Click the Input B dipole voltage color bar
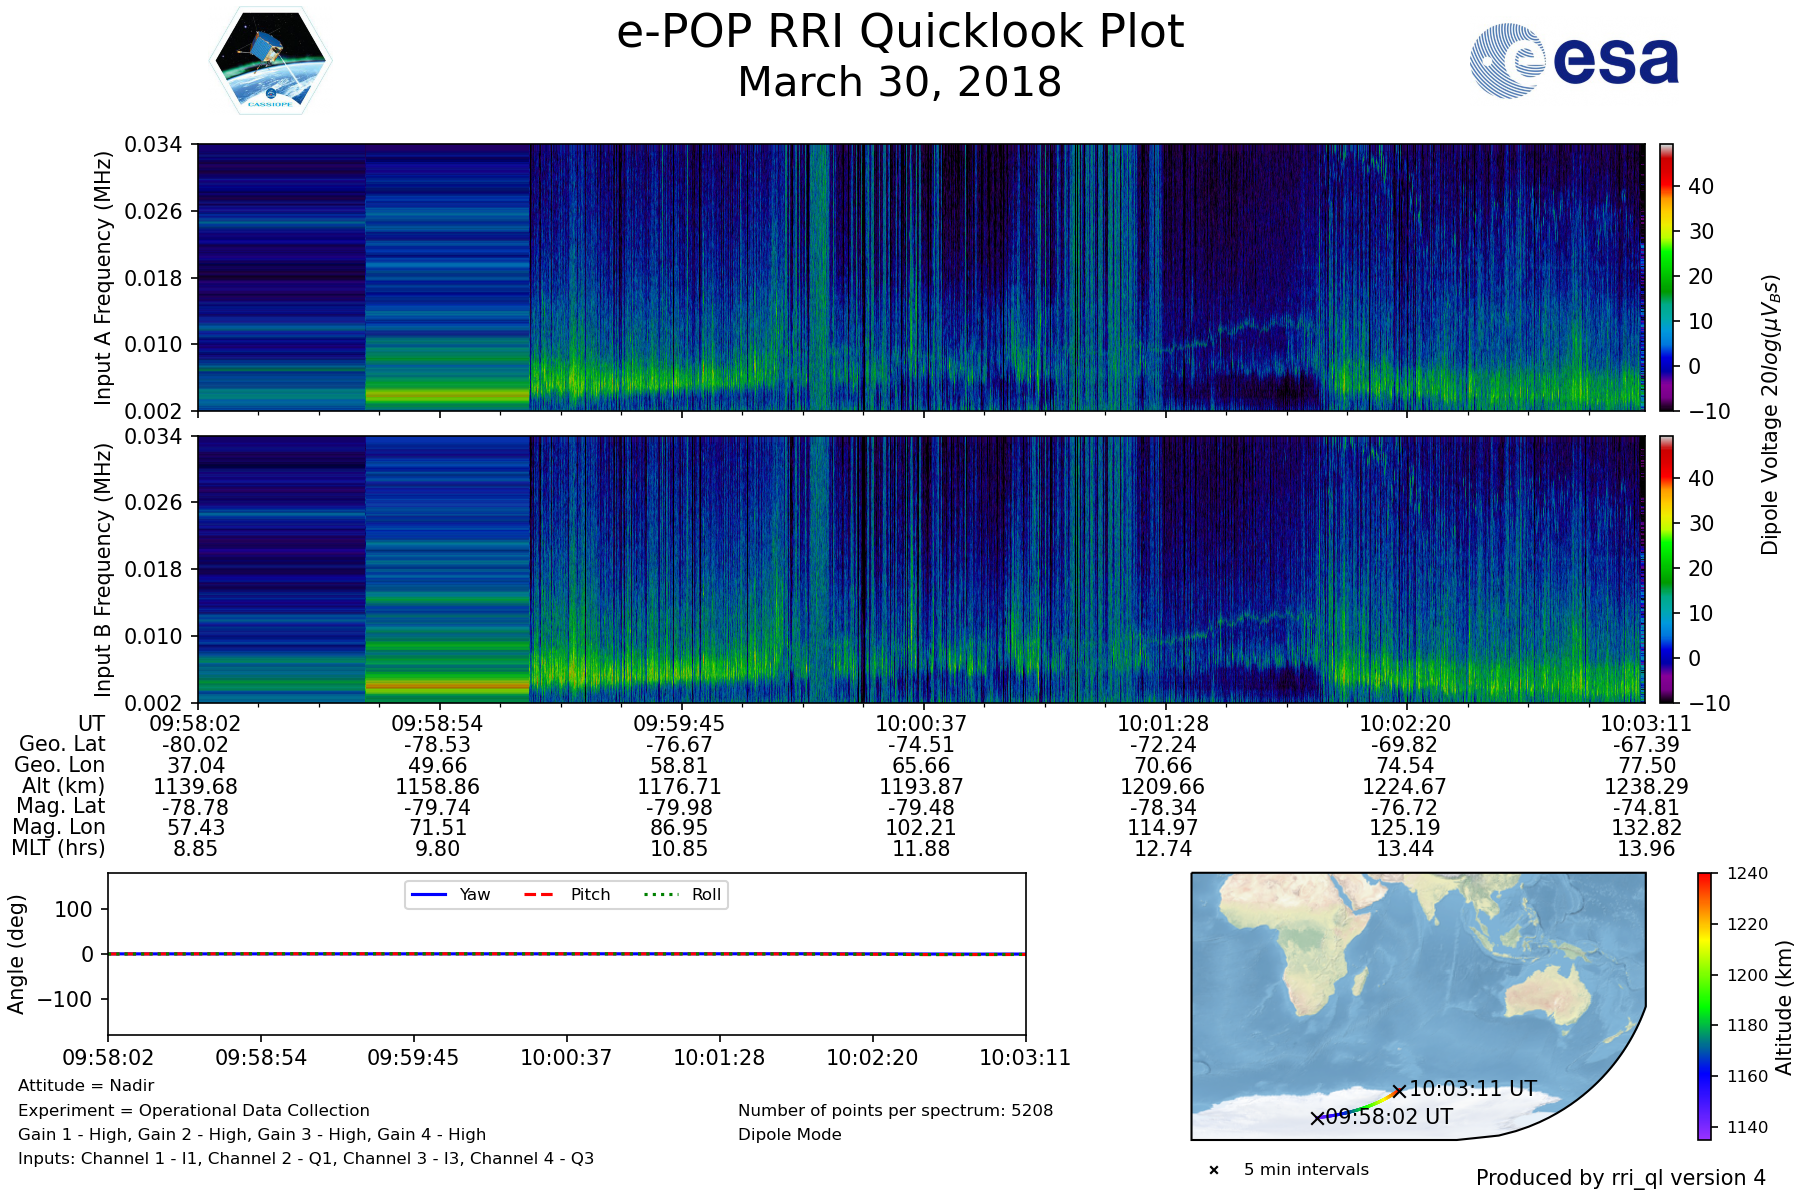The image size is (1800, 1200). (1666, 569)
